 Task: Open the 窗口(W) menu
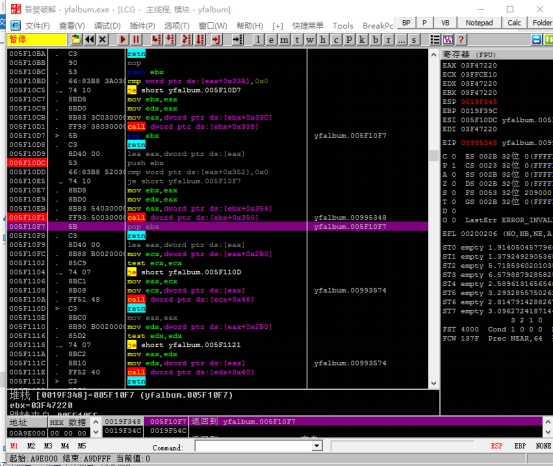pyautogui.click(x=213, y=26)
